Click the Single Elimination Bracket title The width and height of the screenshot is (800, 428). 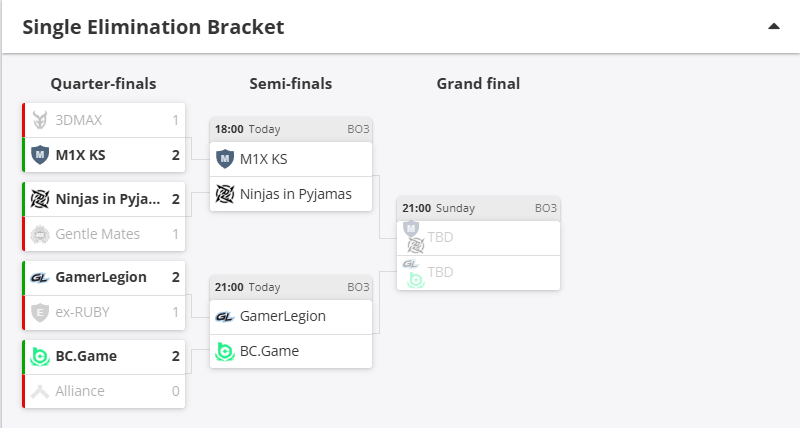tap(153, 27)
